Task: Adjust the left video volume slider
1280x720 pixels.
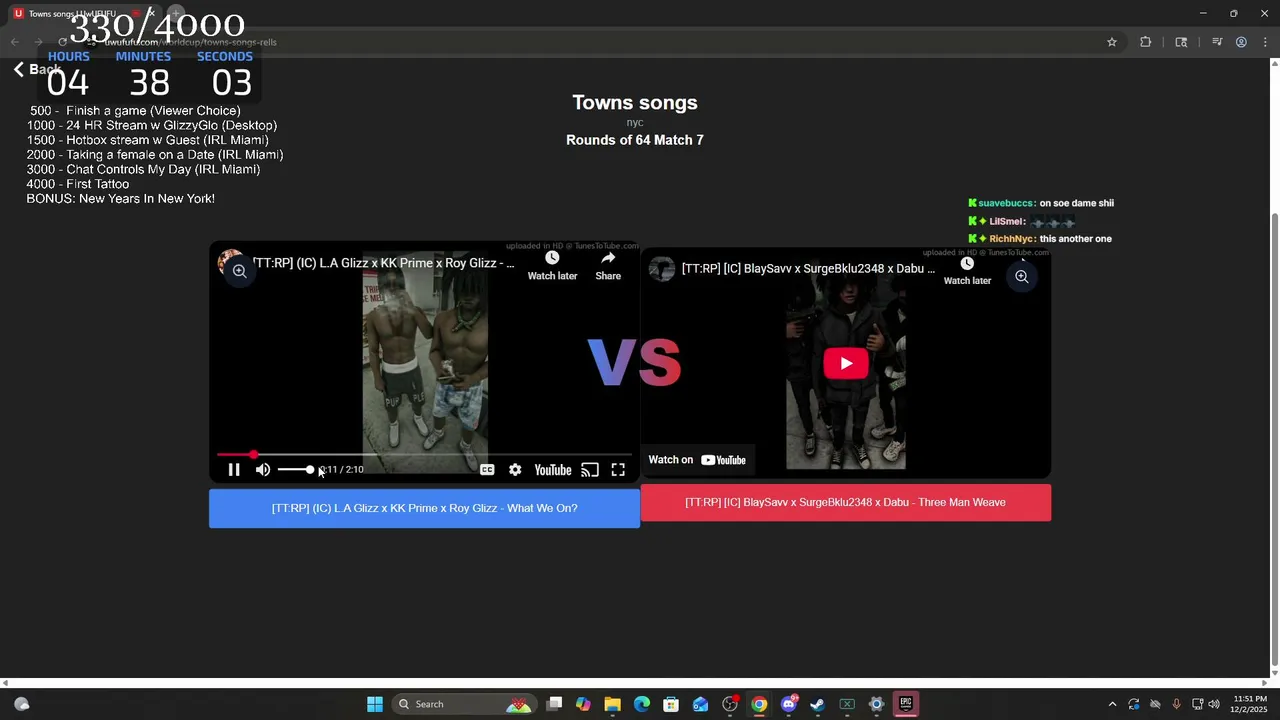Action: point(296,470)
